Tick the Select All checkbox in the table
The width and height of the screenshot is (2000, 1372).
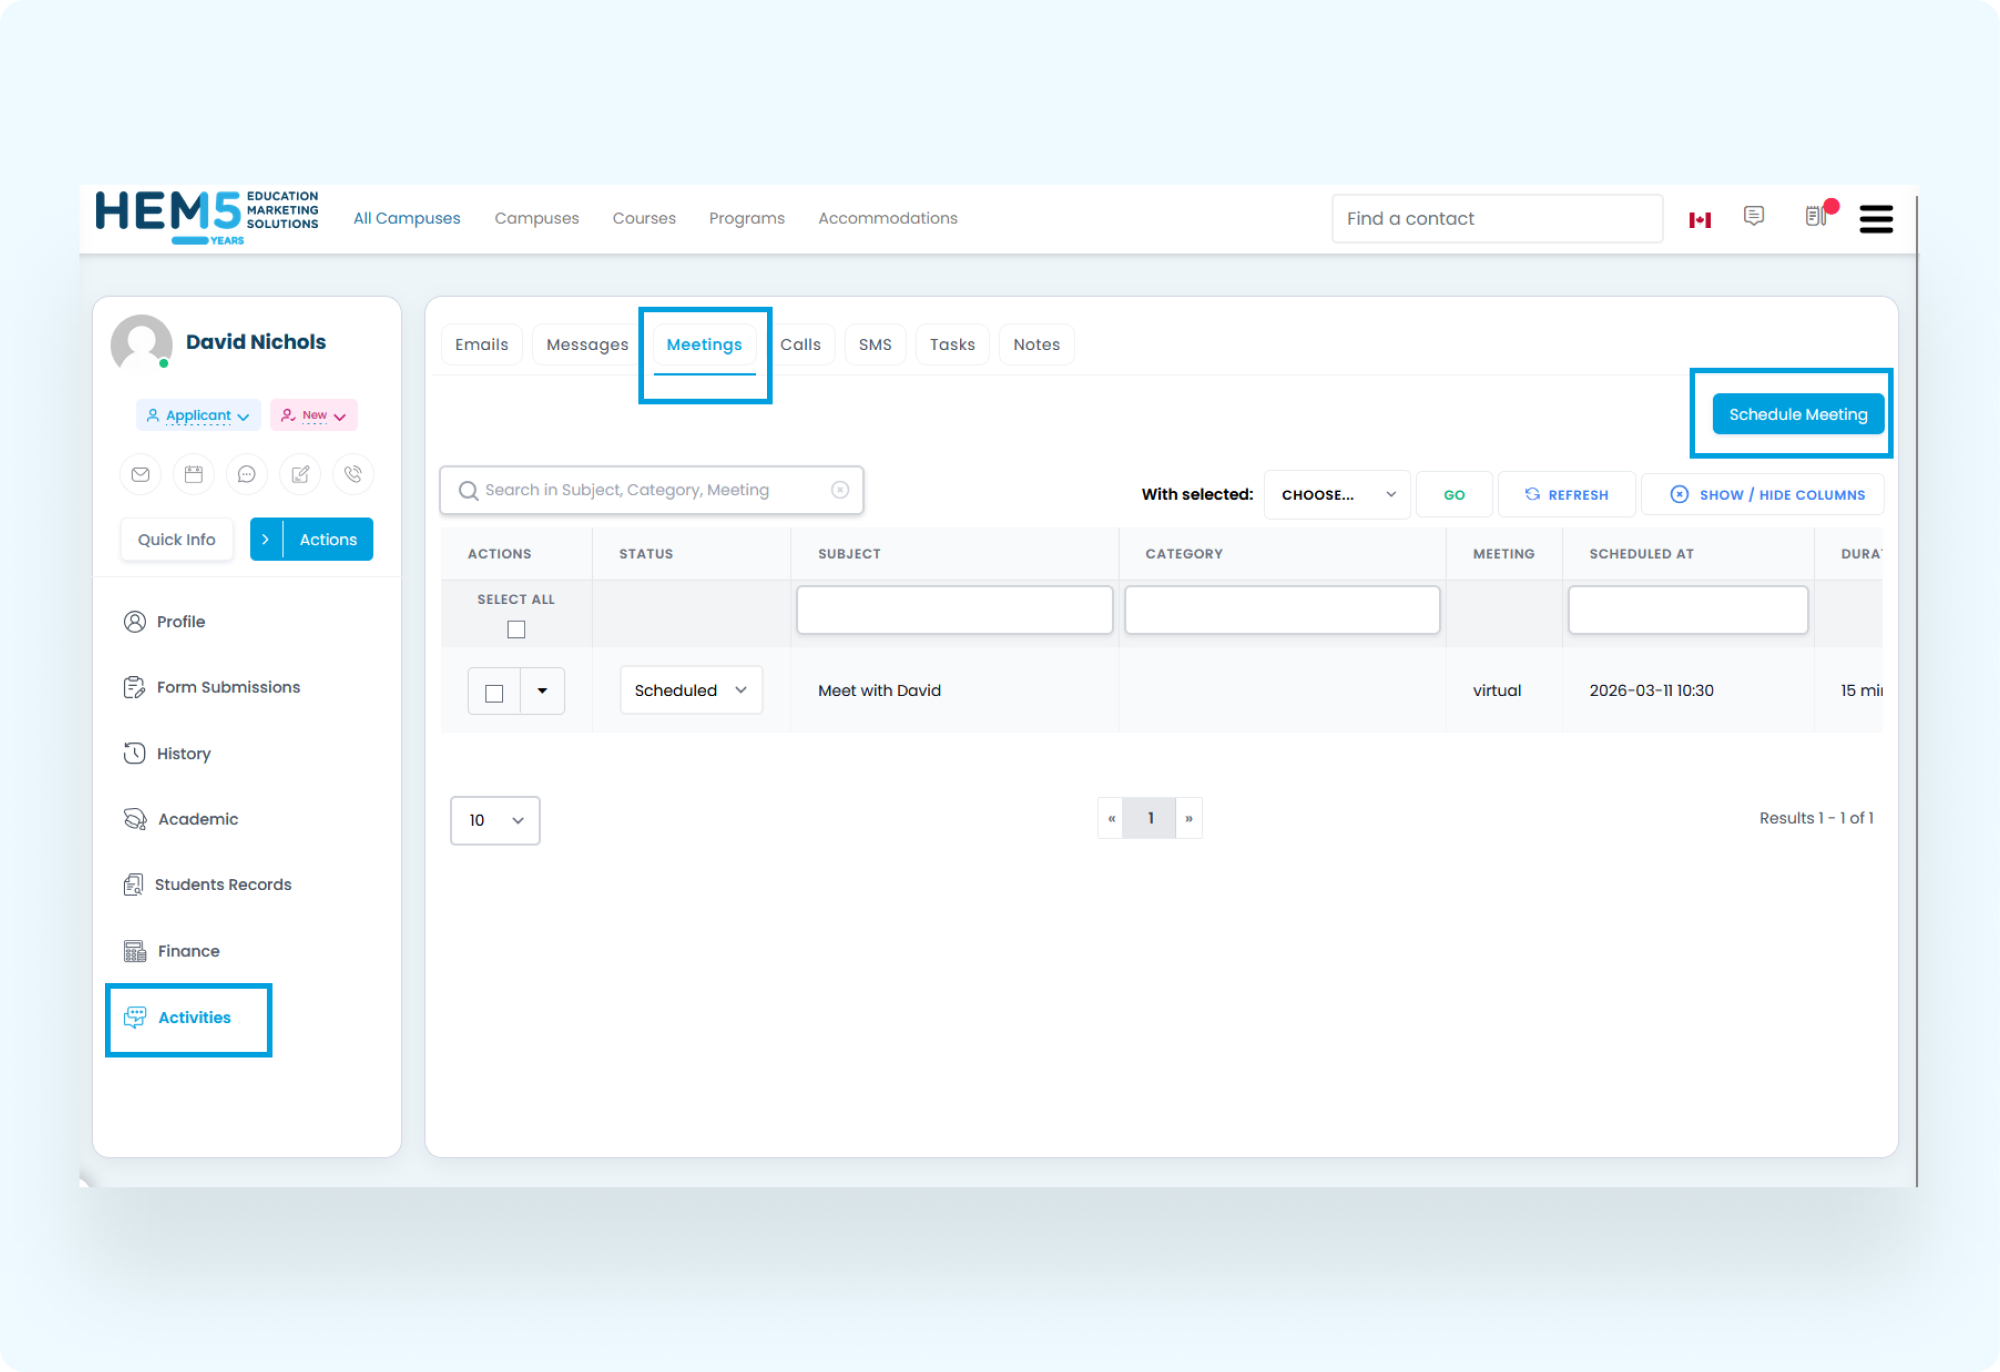(x=515, y=628)
